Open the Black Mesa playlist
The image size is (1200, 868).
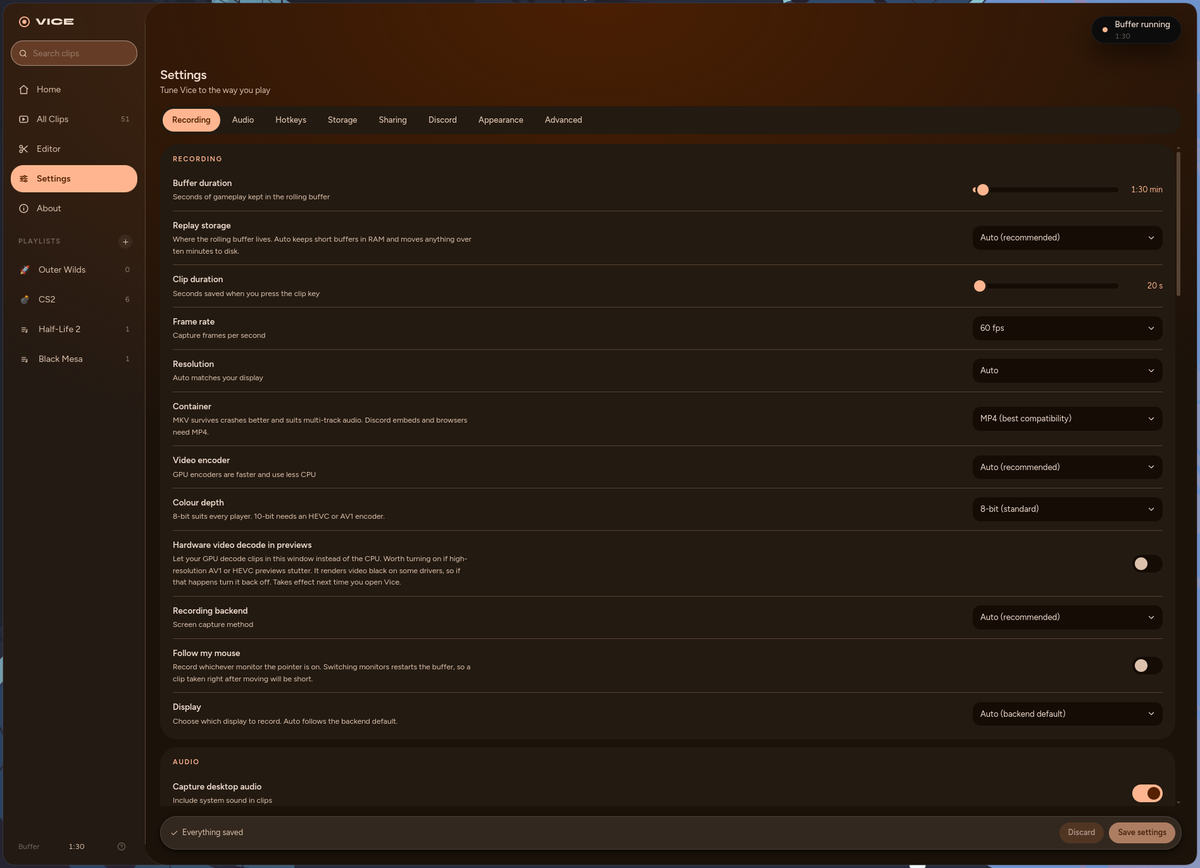point(74,359)
